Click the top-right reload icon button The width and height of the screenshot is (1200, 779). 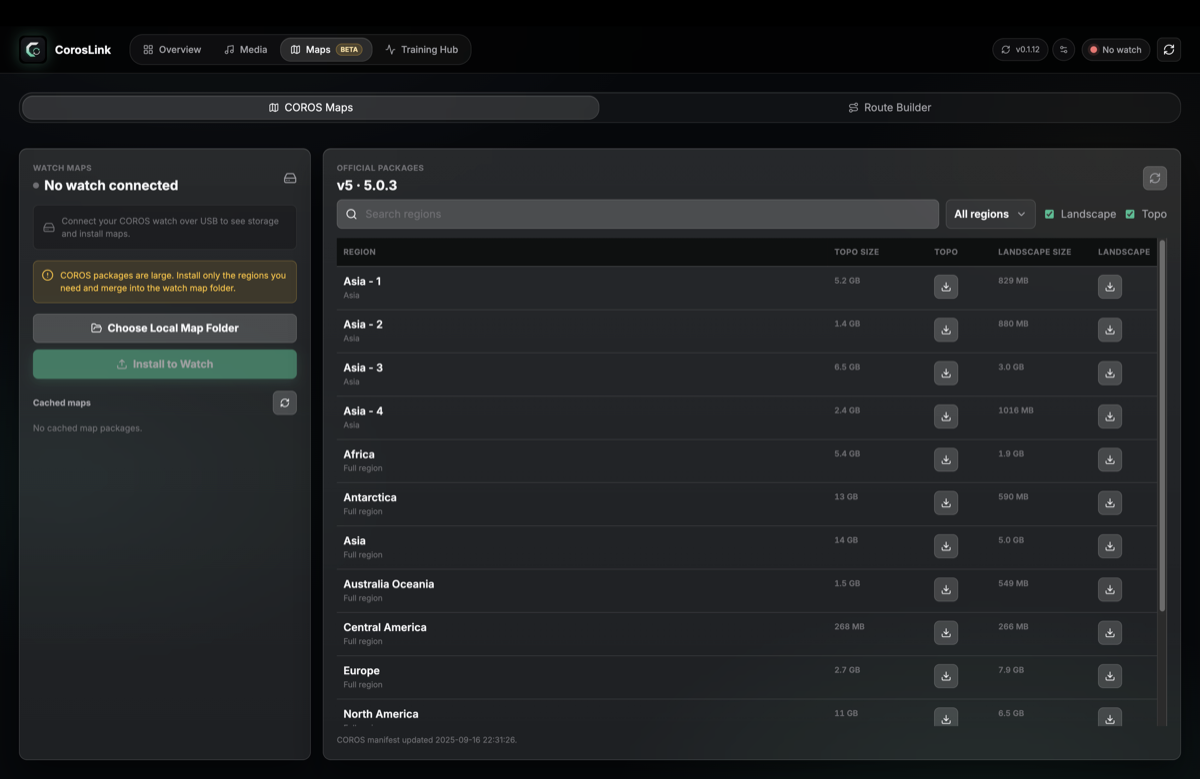(1169, 49)
